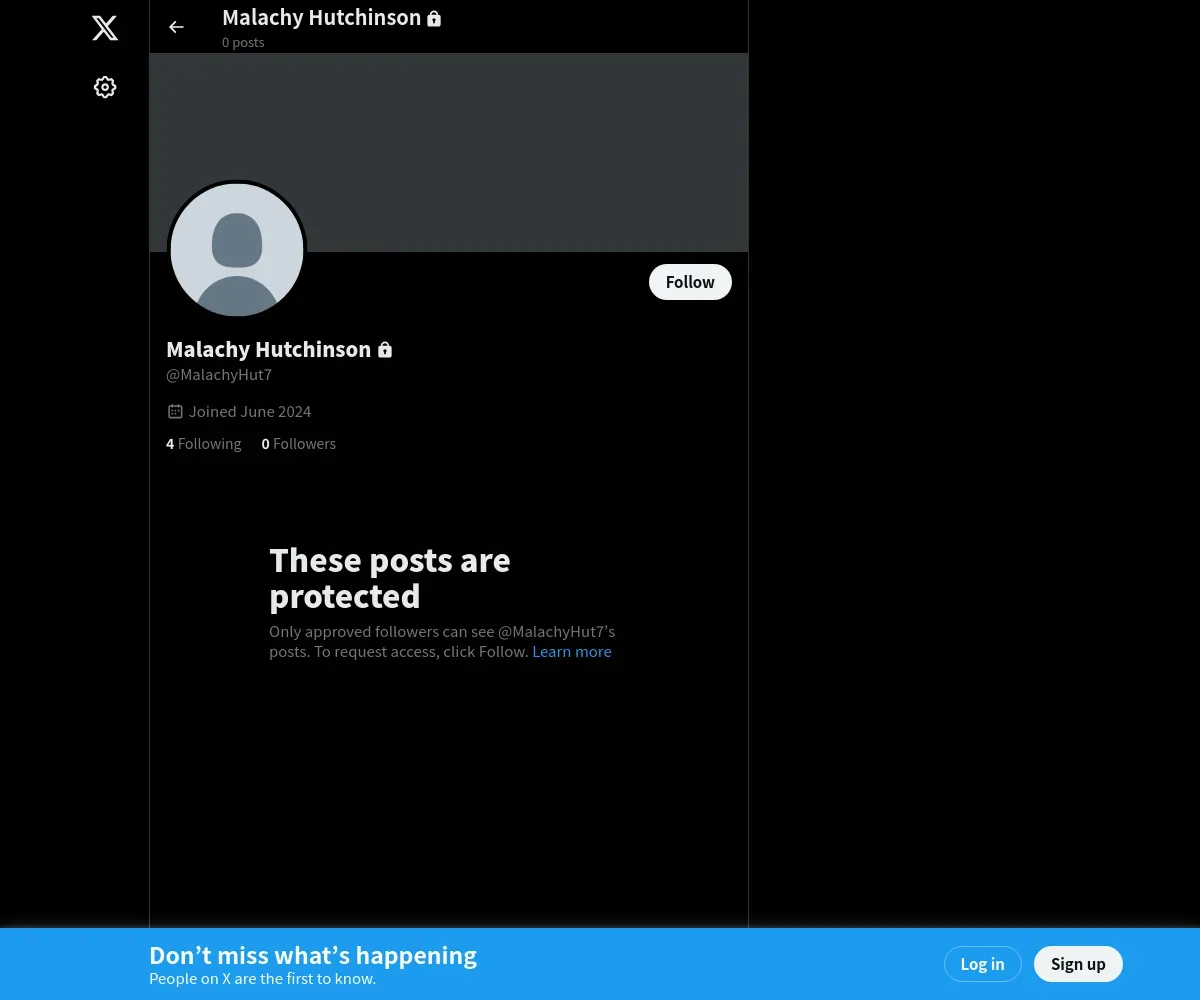Open the Learn more link
The image size is (1200, 1000).
[x=572, y=651]
